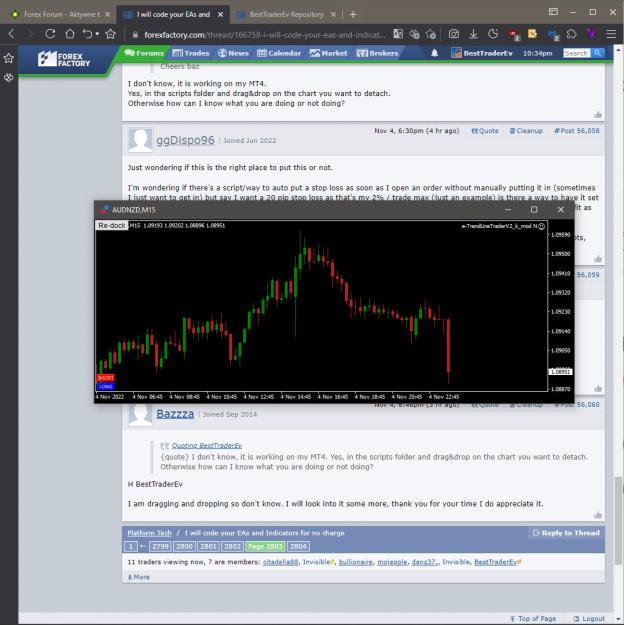624x625 pixels.
Task: Open the Post 56,058 permalink
Action: pyautogui.click(x=577, y=131)
